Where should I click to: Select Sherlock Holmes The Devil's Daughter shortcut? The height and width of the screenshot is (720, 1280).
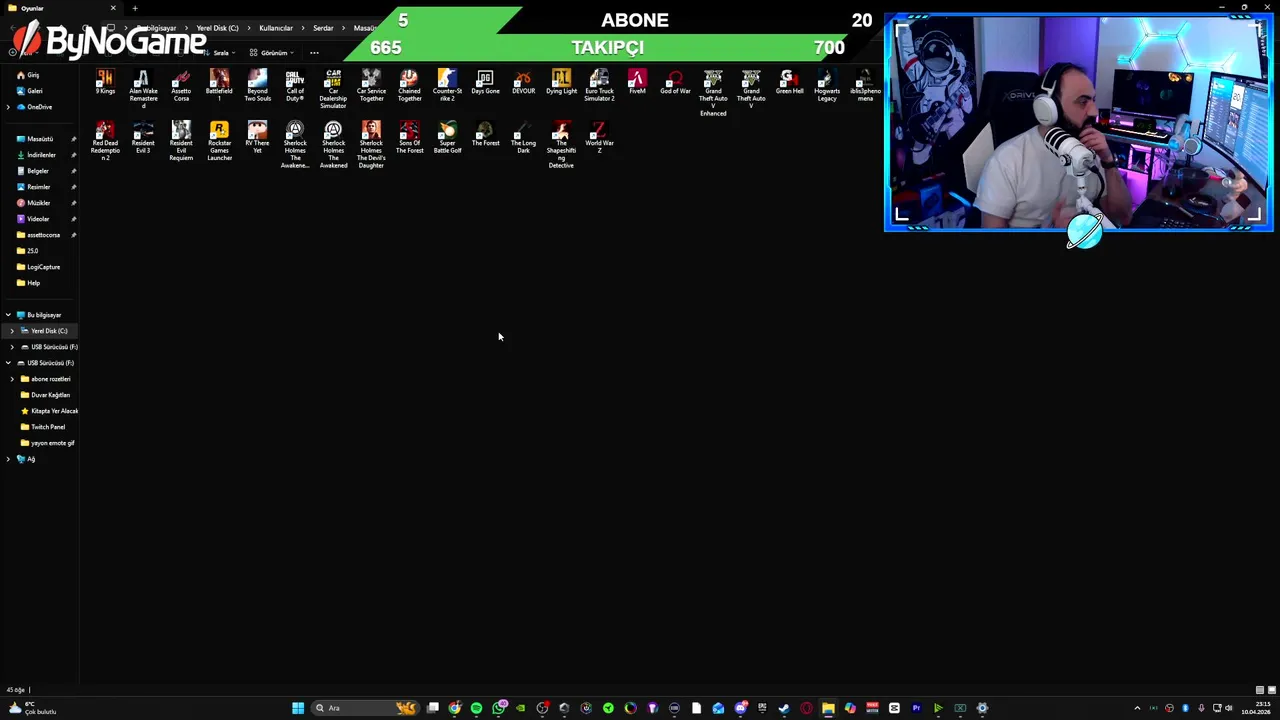click(371, 145)
